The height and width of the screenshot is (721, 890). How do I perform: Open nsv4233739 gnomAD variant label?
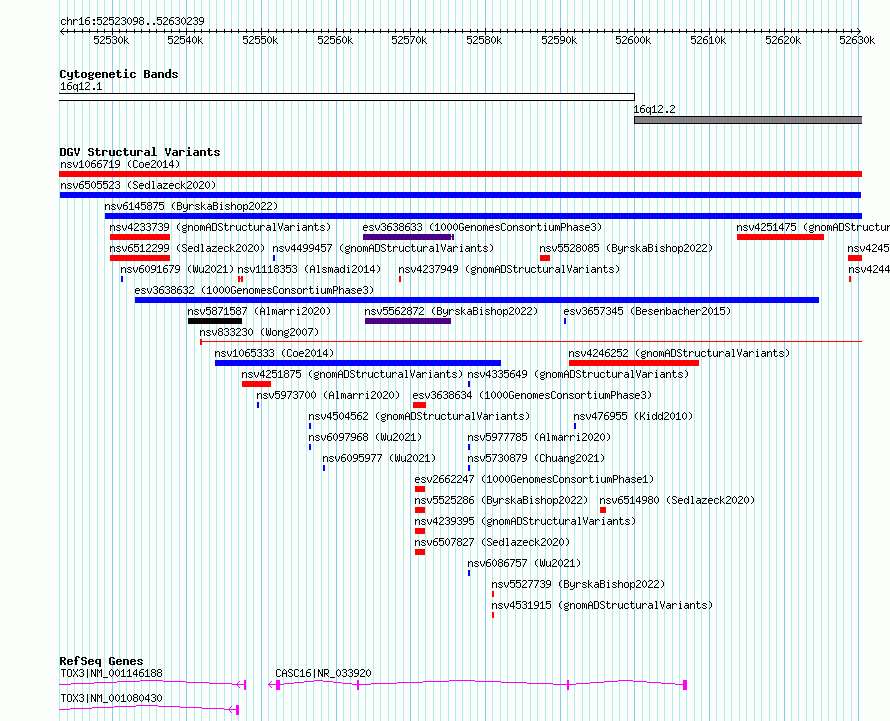tap(220, 227)
